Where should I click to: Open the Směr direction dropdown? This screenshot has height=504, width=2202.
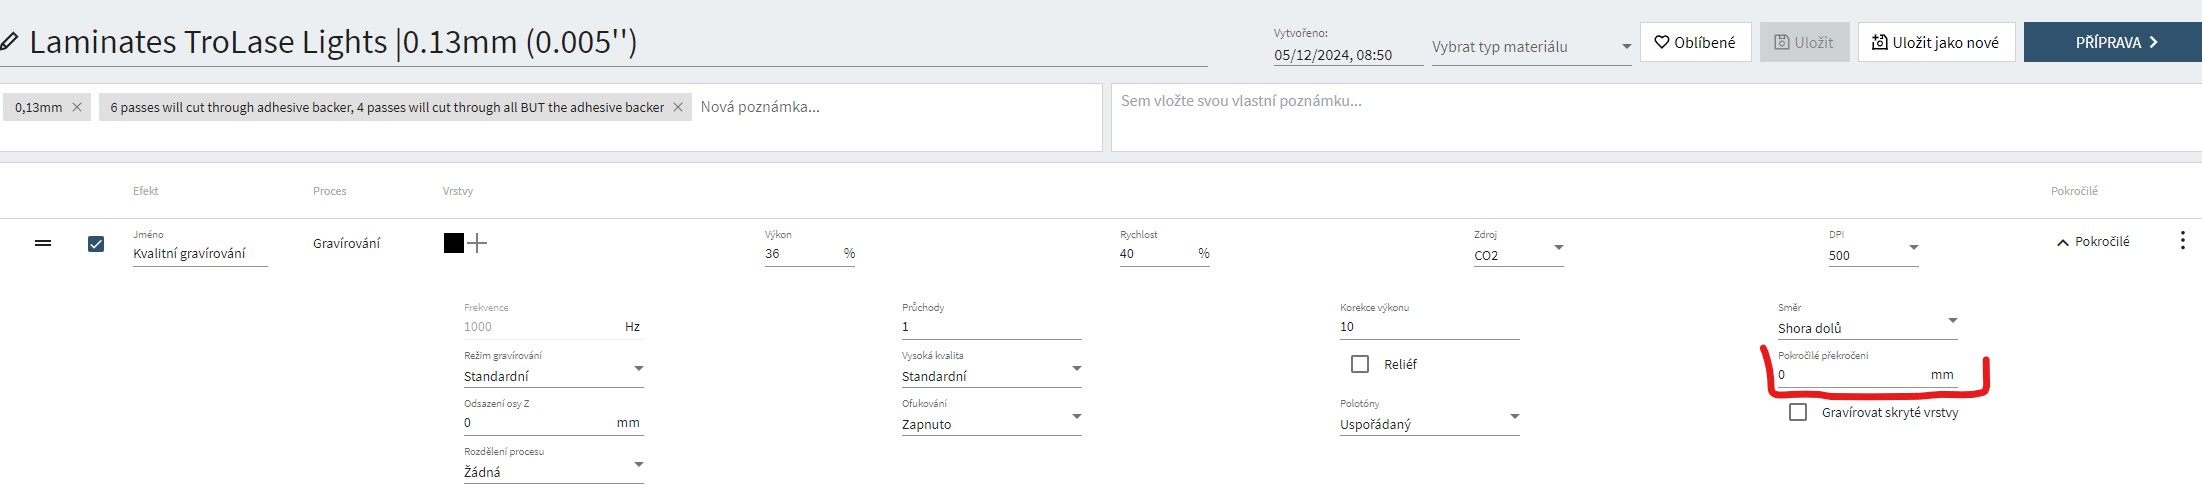point(1866,327)
